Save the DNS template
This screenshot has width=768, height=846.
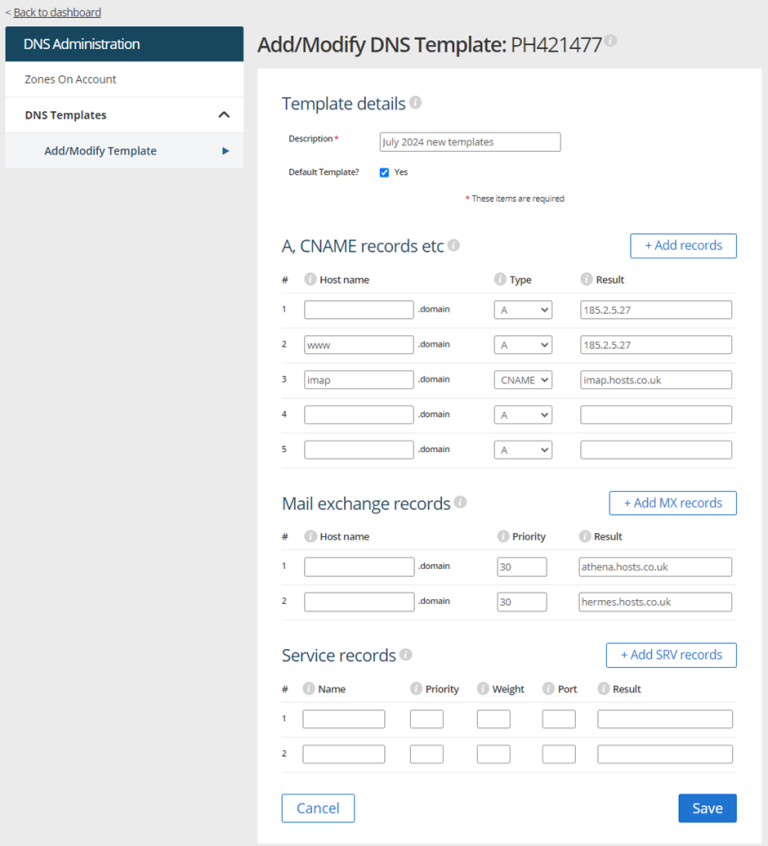point(707,808)
